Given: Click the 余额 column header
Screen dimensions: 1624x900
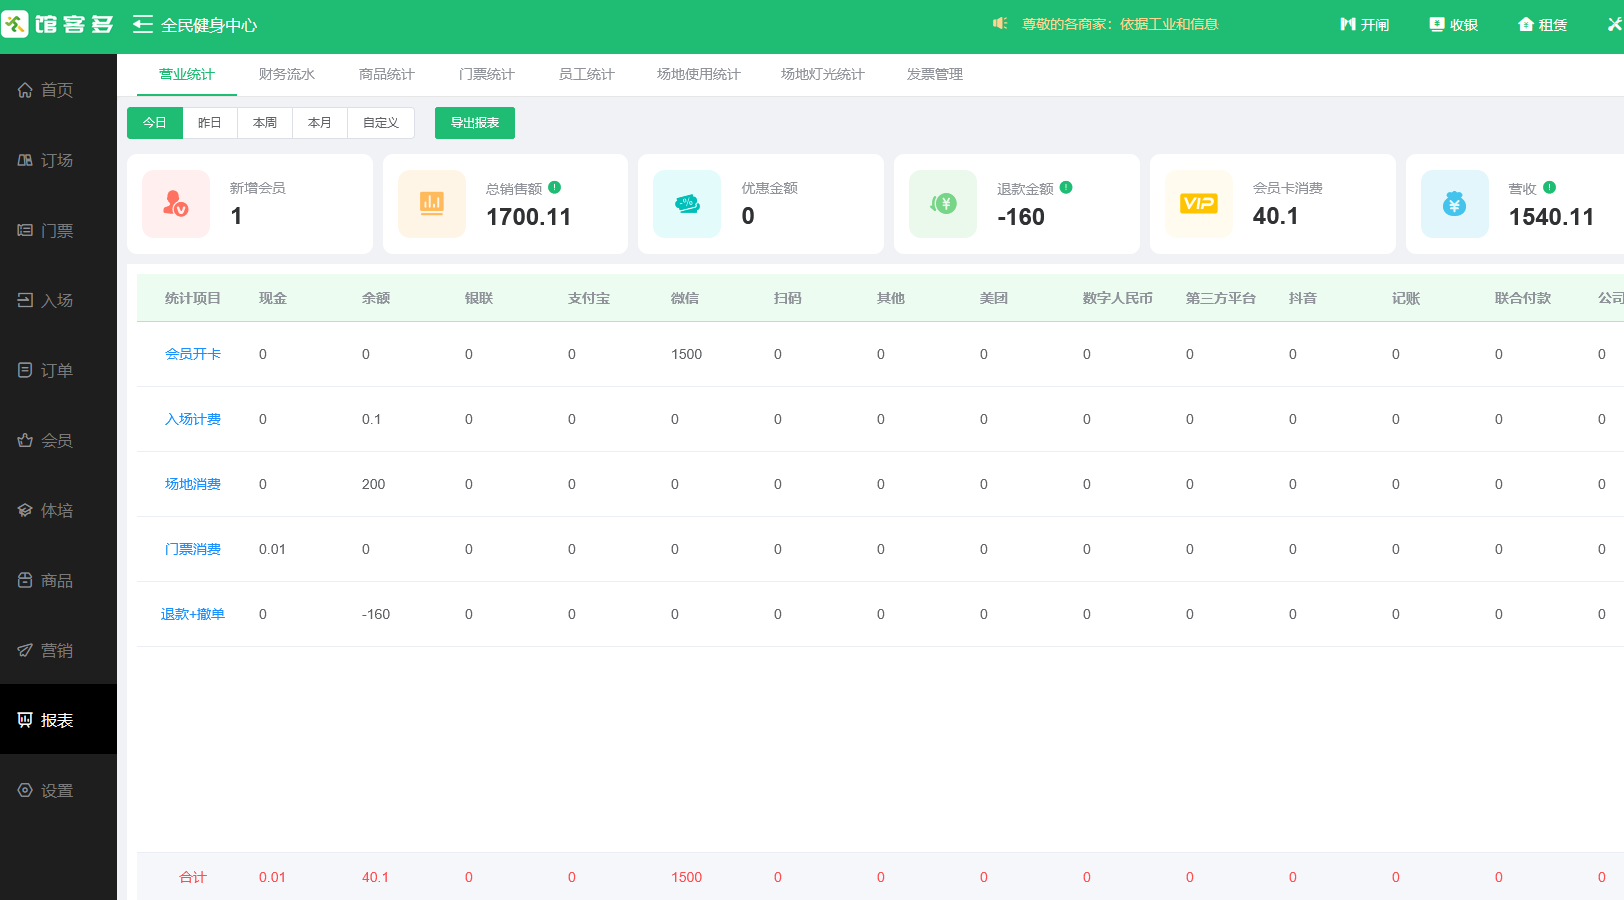Looking at the screenshot, I should (x=376, y=298).
